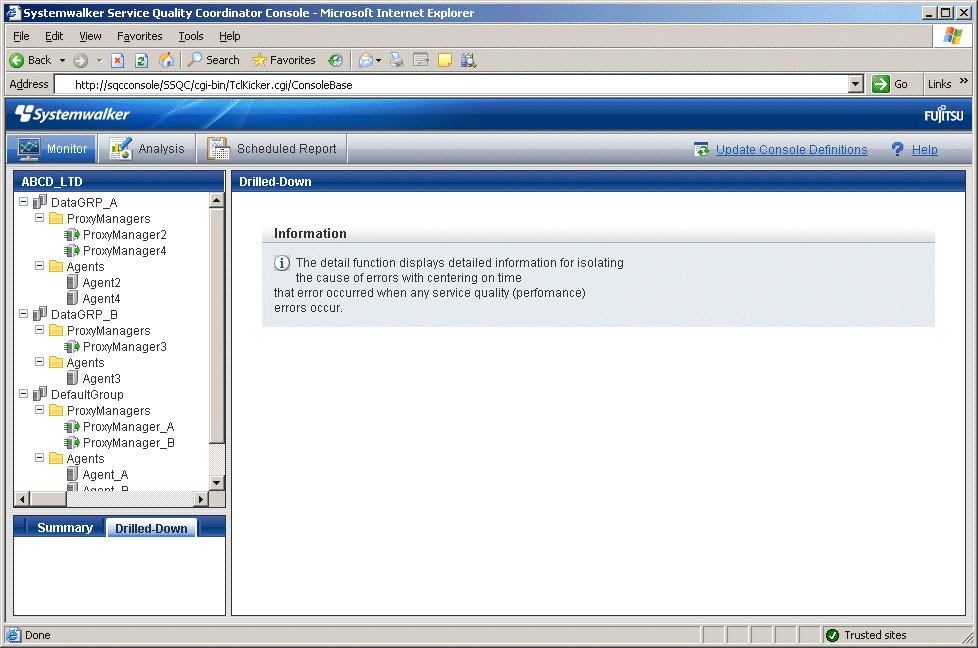Collapse the DefaultGroup tree node

click(x=24, y=394)
